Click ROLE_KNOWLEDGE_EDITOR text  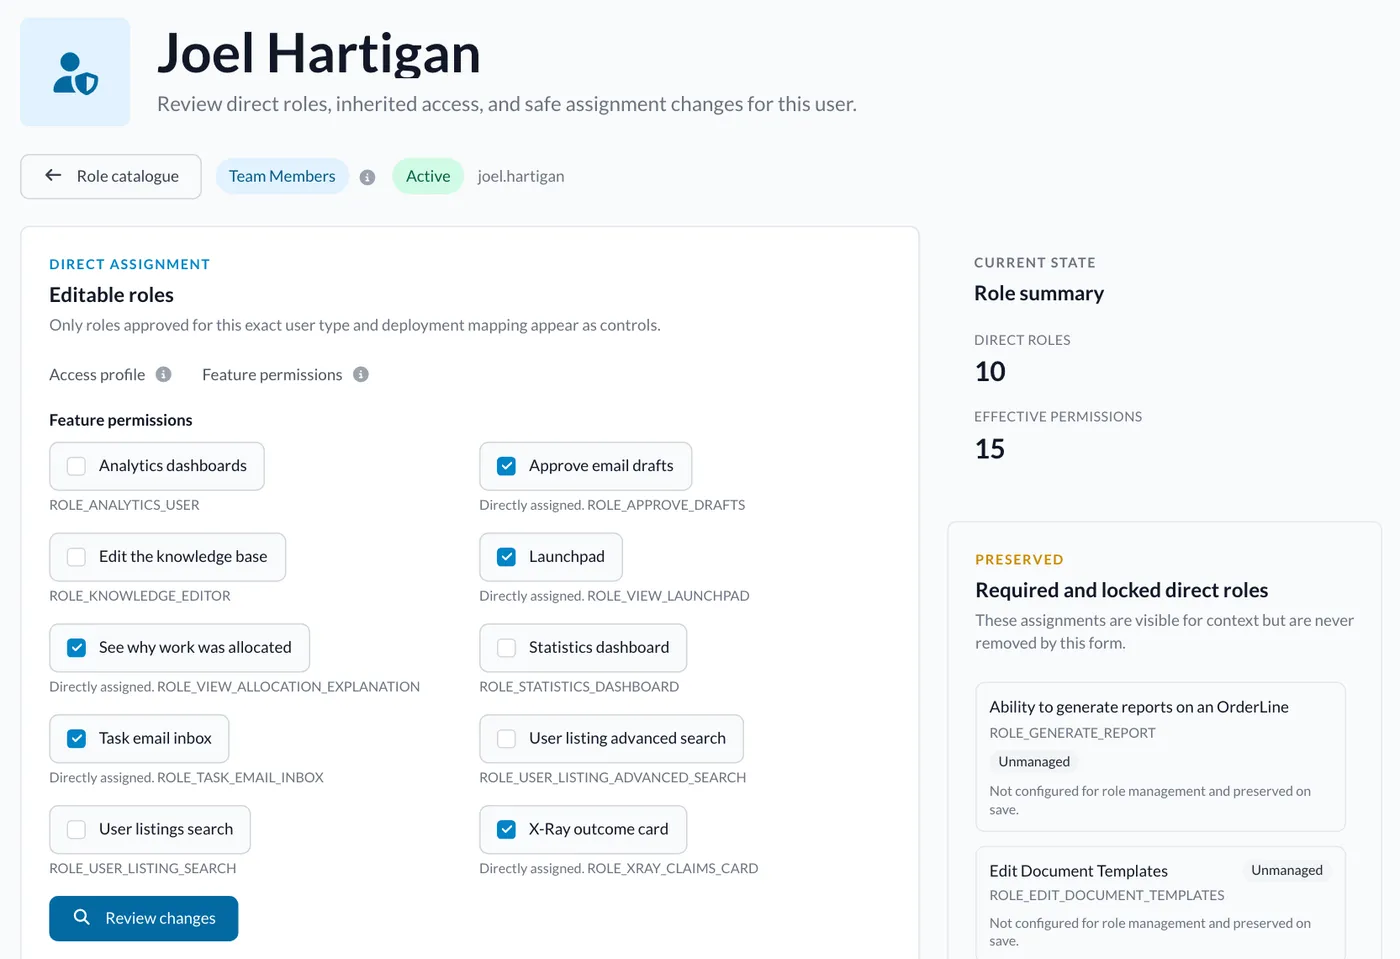140,596
